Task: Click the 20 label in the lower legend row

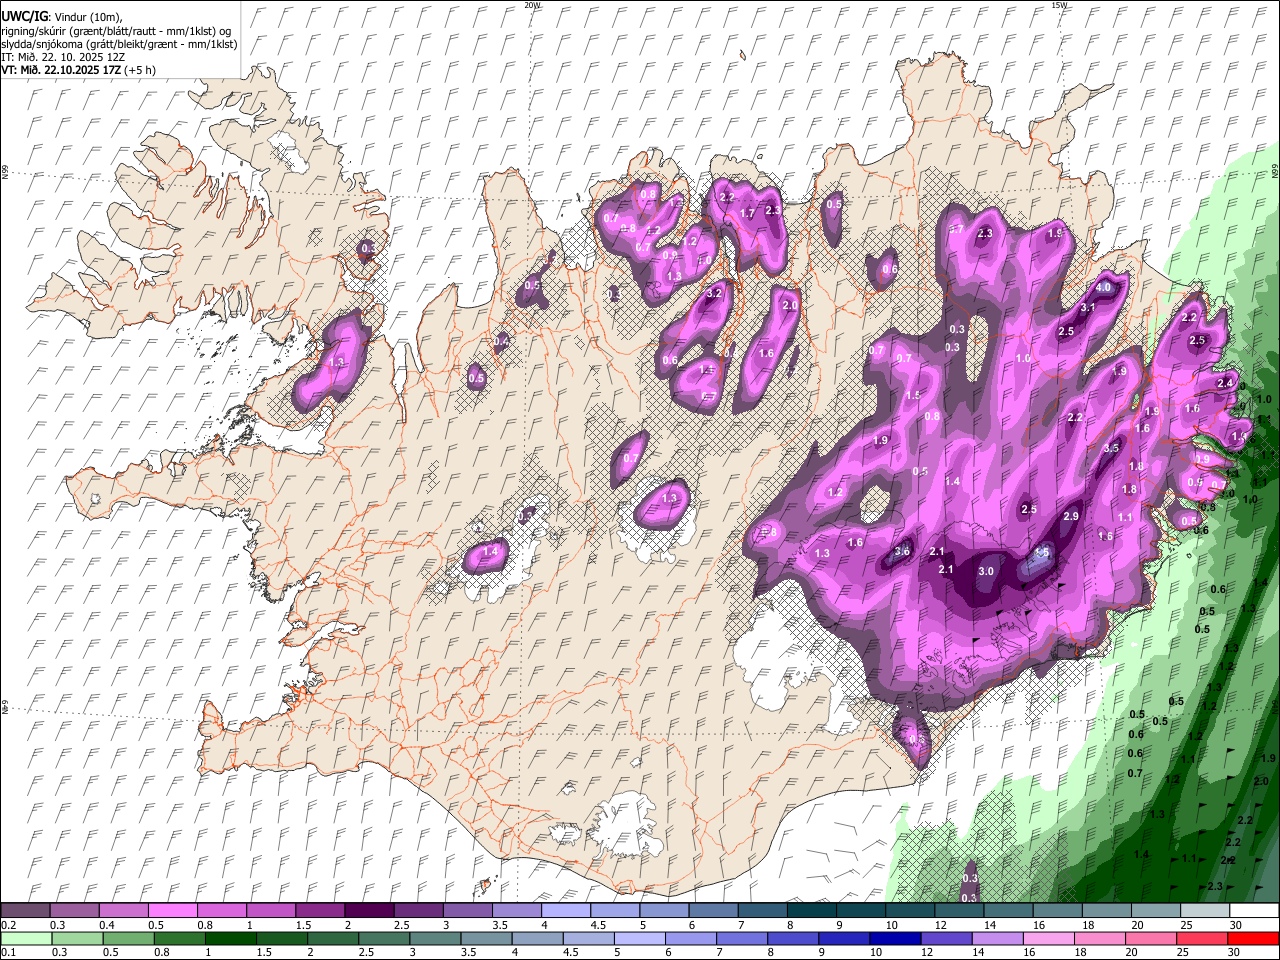Action: [1130, 953]
